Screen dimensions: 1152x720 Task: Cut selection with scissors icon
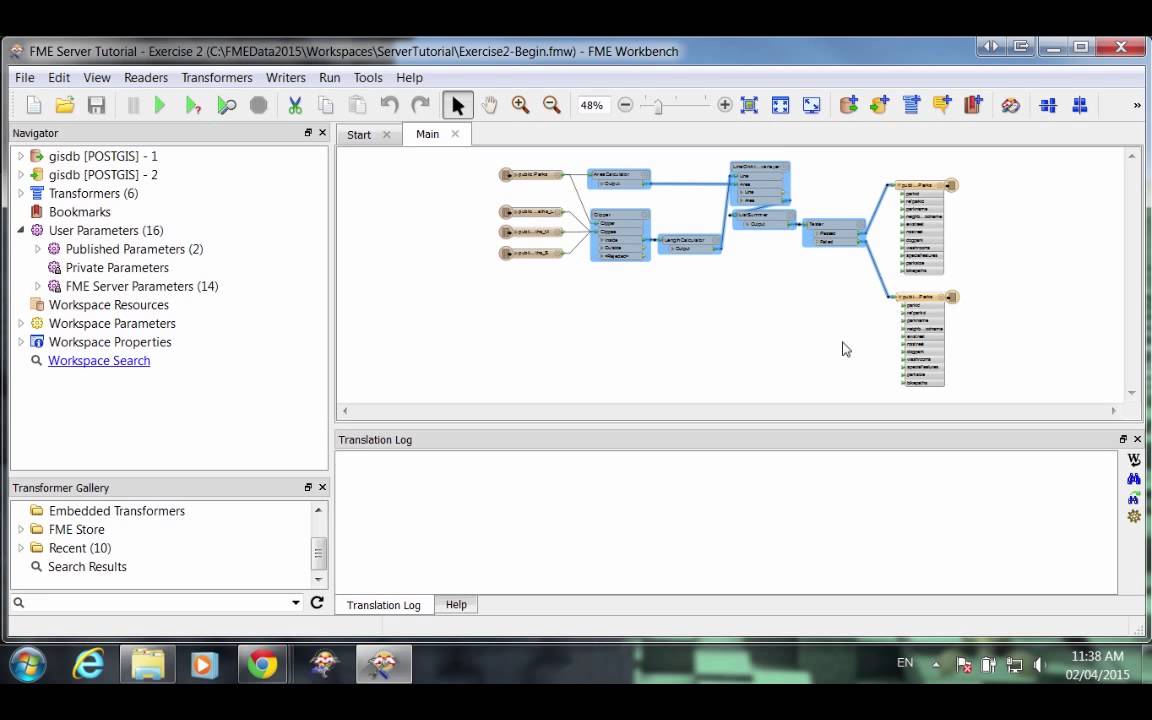coord(295,105)
